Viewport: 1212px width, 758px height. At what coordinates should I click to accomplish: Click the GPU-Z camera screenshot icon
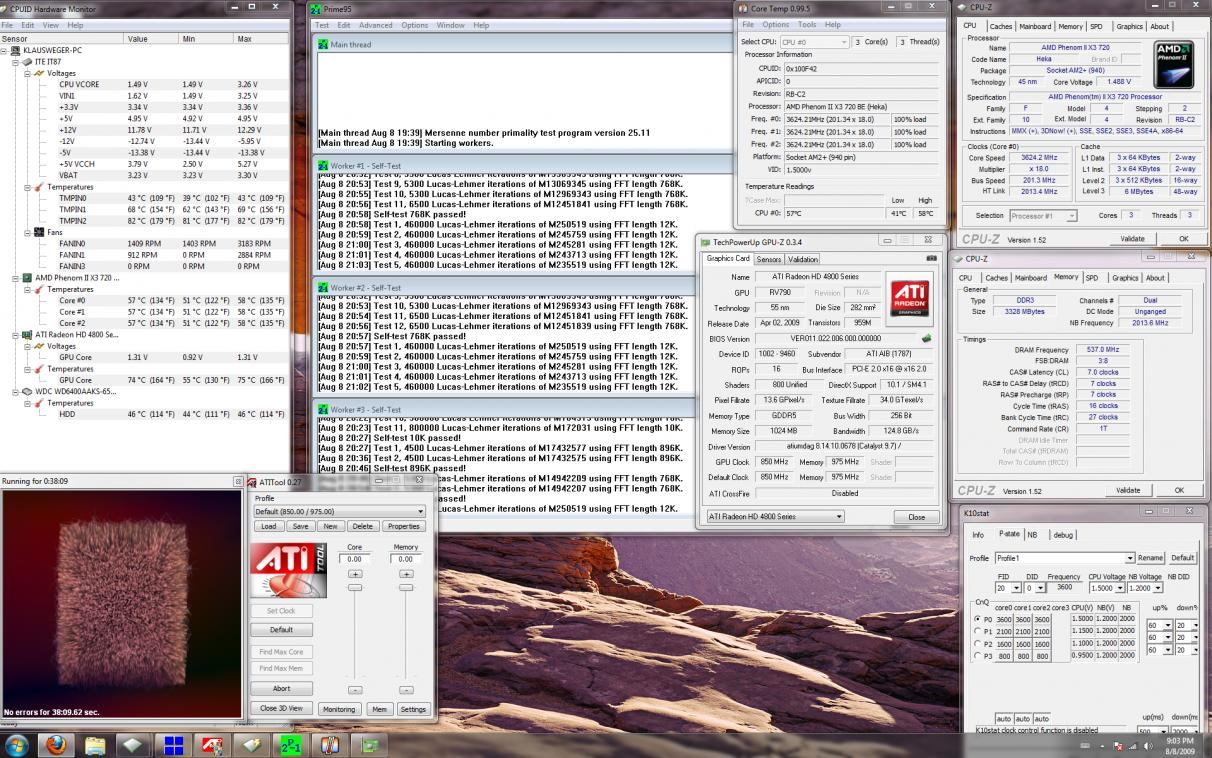[932, 258]
